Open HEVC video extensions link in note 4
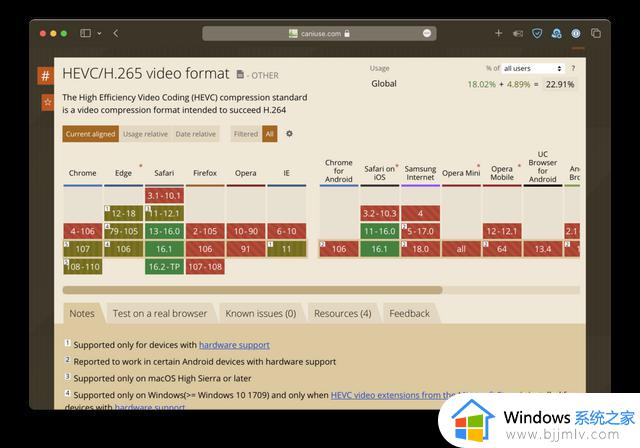The height and width of the screenshot is (448, 640). 393,395
